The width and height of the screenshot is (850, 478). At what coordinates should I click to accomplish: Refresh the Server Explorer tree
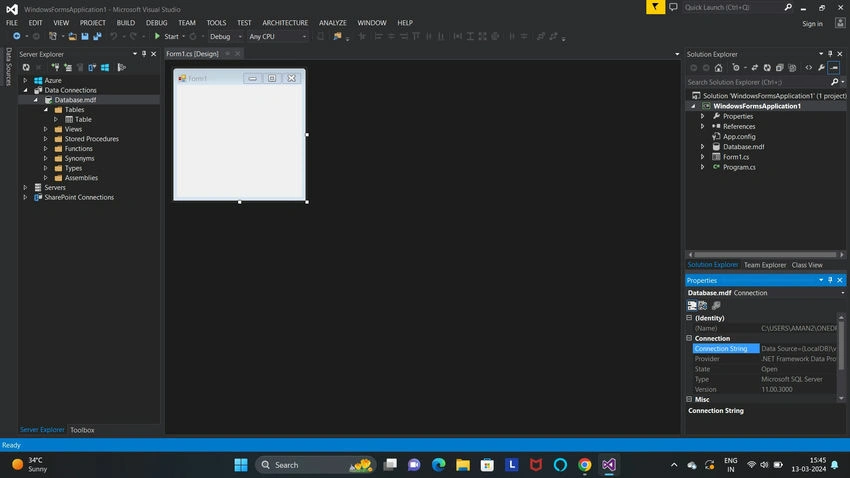coord(26,68)
